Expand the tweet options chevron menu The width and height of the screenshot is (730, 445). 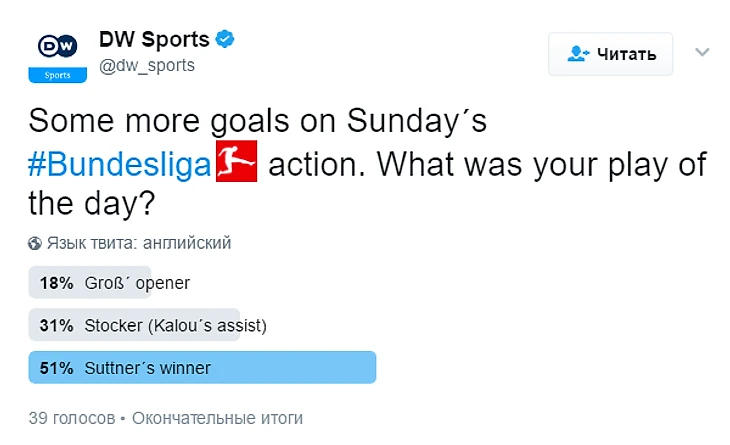702,52
